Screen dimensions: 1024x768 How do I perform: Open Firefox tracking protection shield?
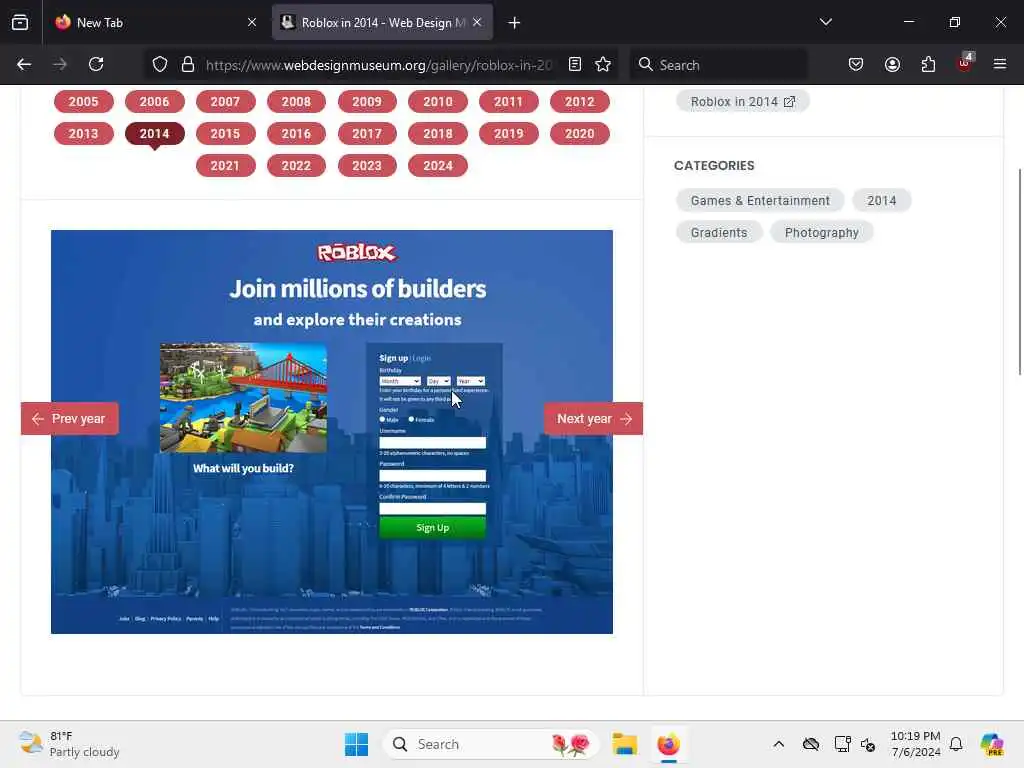point(160,64)
